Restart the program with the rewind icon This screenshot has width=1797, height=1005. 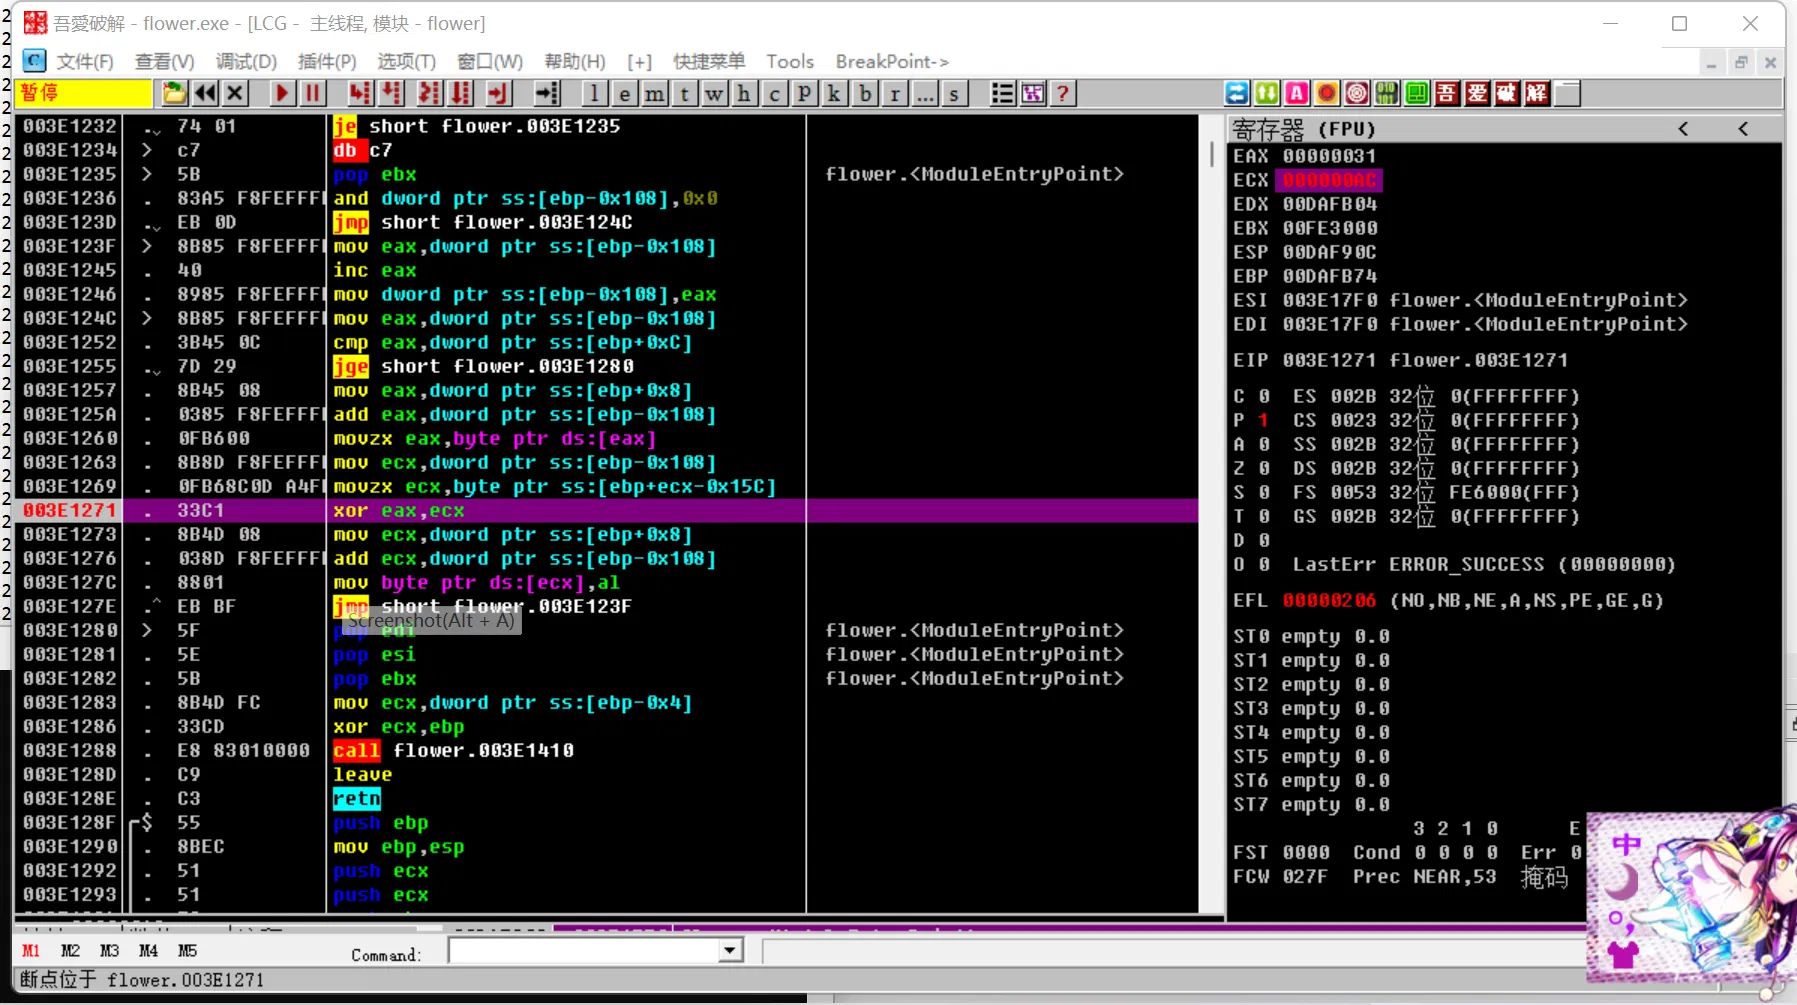pos(205,93)
